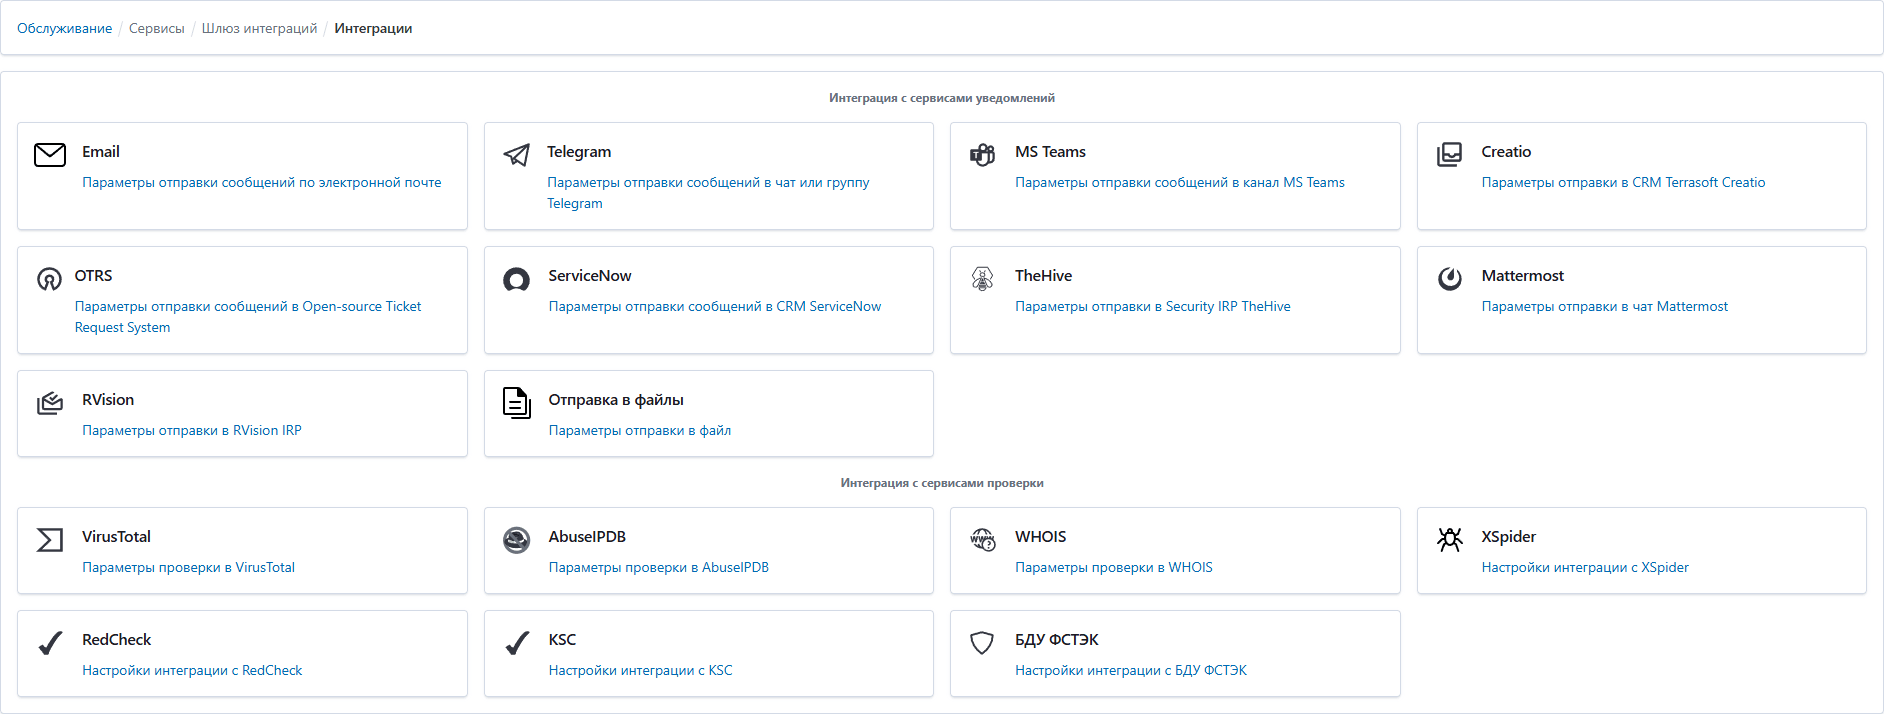Click the ServiceNow card title
Viewport: 1884px width, 714px height.
[590, 275]
